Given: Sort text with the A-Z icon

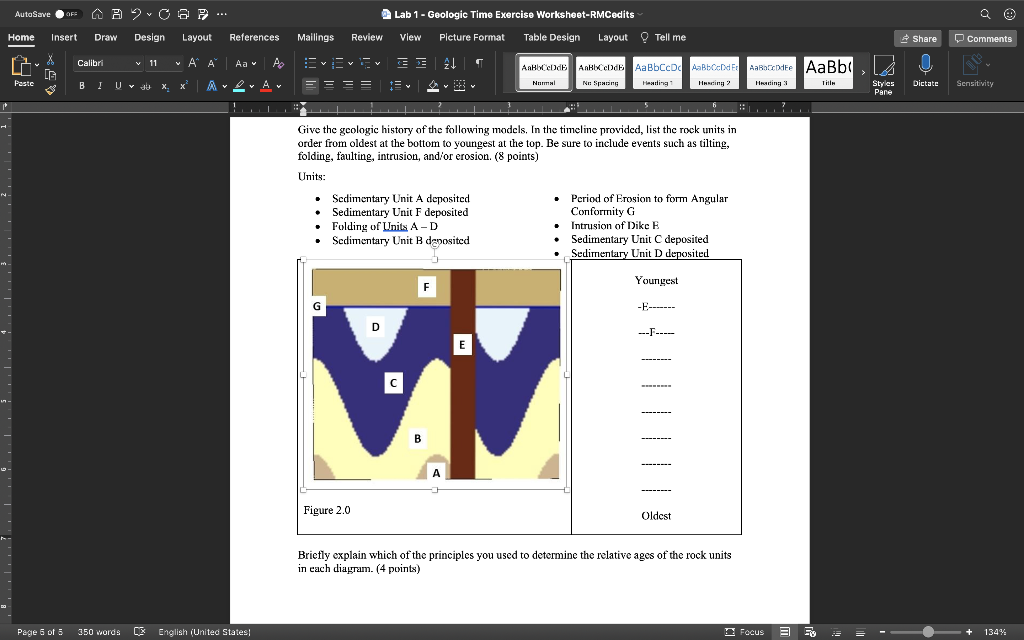Looking at the screenshot, I should click(450, 63).
